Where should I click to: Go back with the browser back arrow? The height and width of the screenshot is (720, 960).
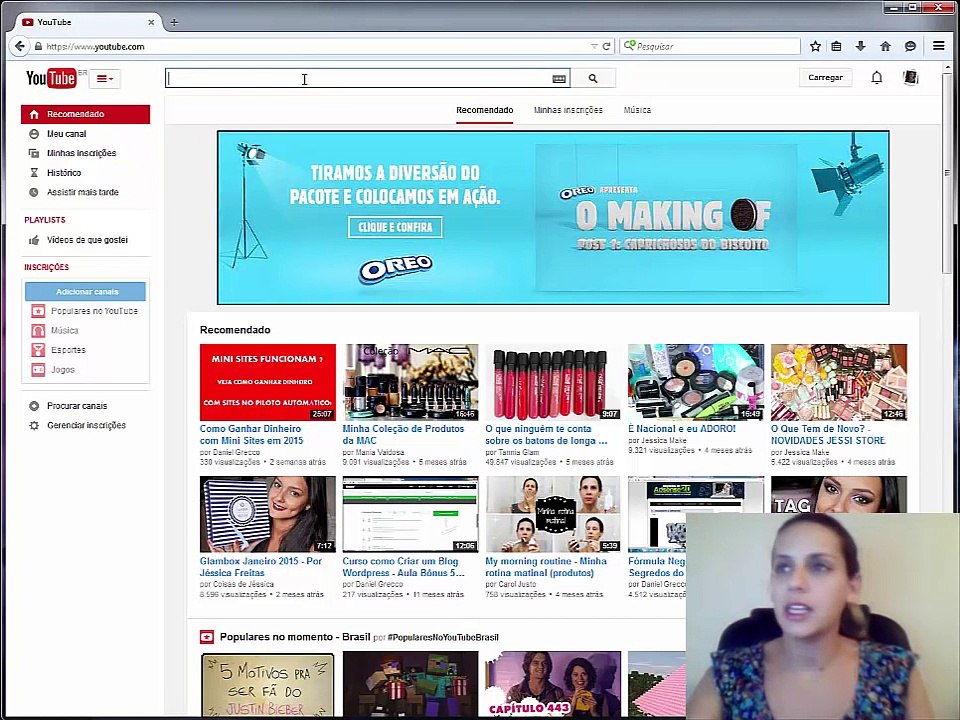(x=20, y=46)
